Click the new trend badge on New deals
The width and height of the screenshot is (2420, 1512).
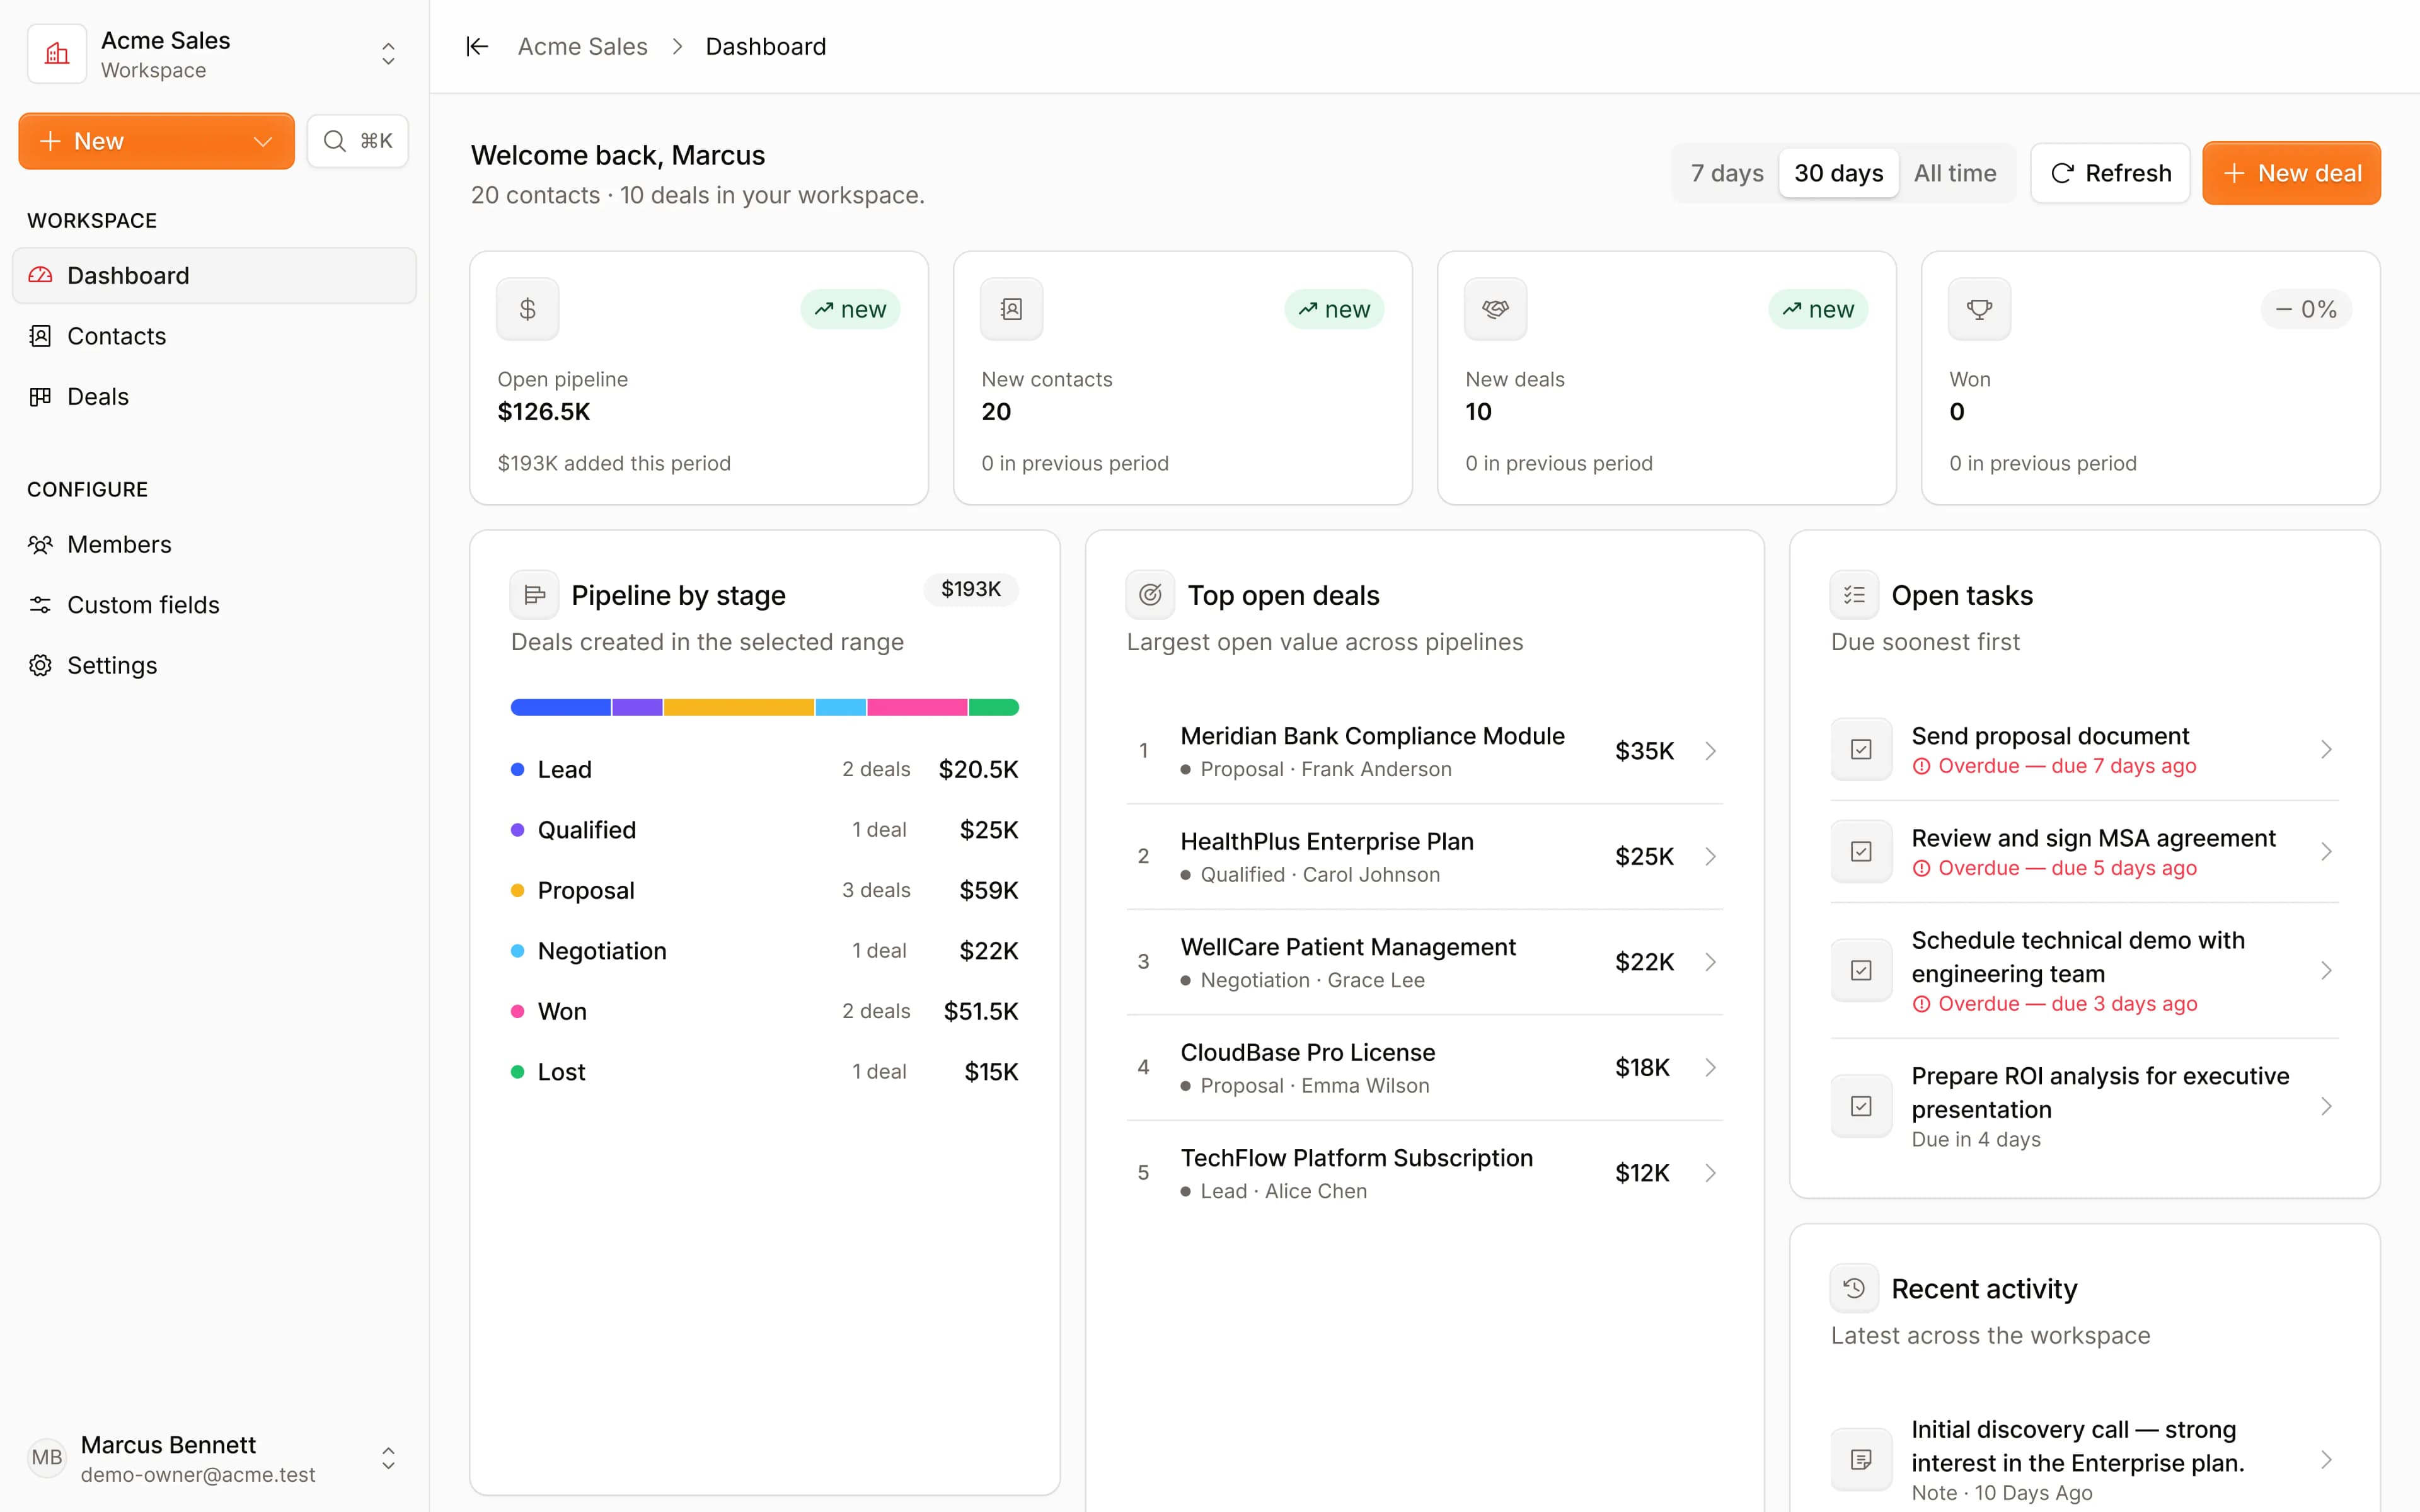tap(1818, 309)
